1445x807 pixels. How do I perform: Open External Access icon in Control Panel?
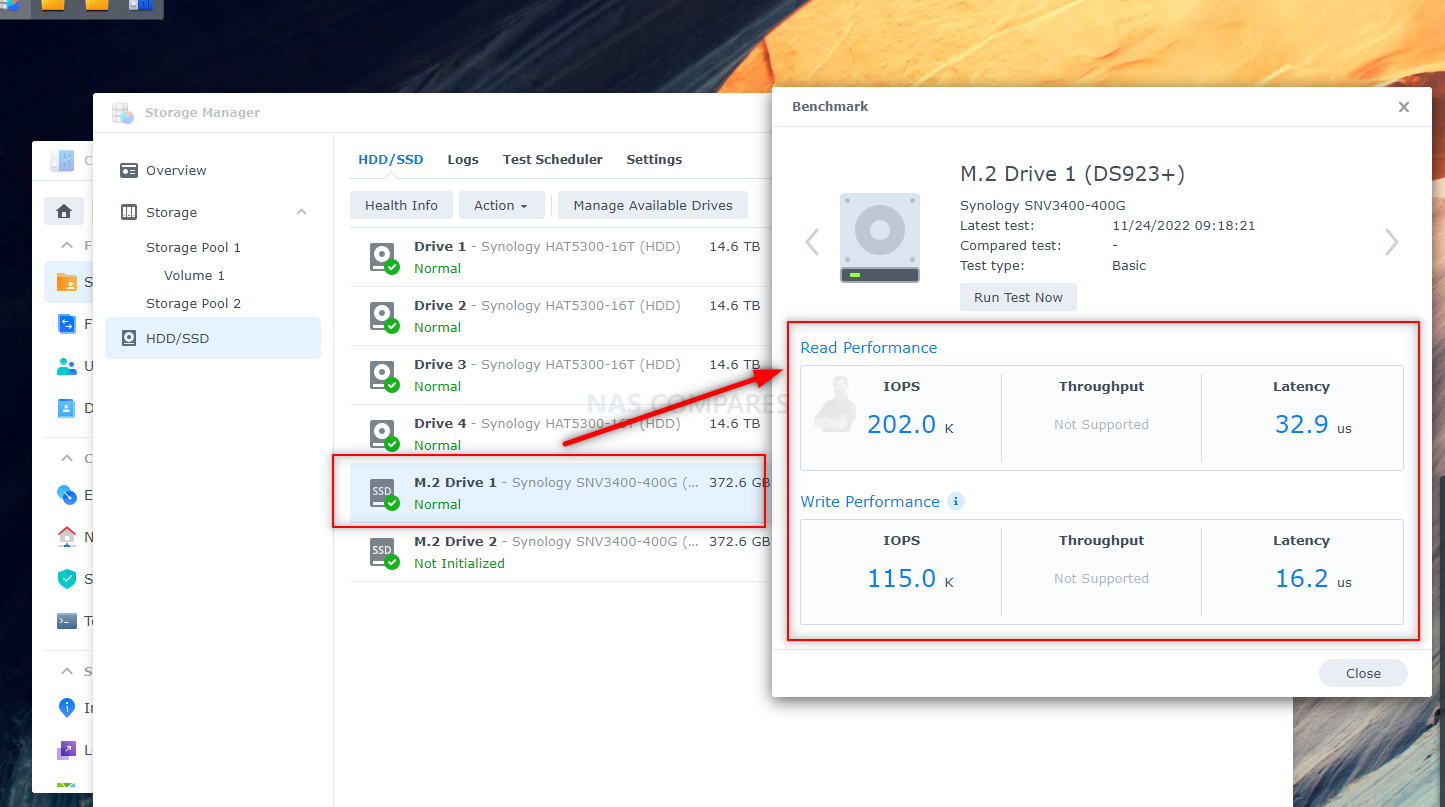67,495
